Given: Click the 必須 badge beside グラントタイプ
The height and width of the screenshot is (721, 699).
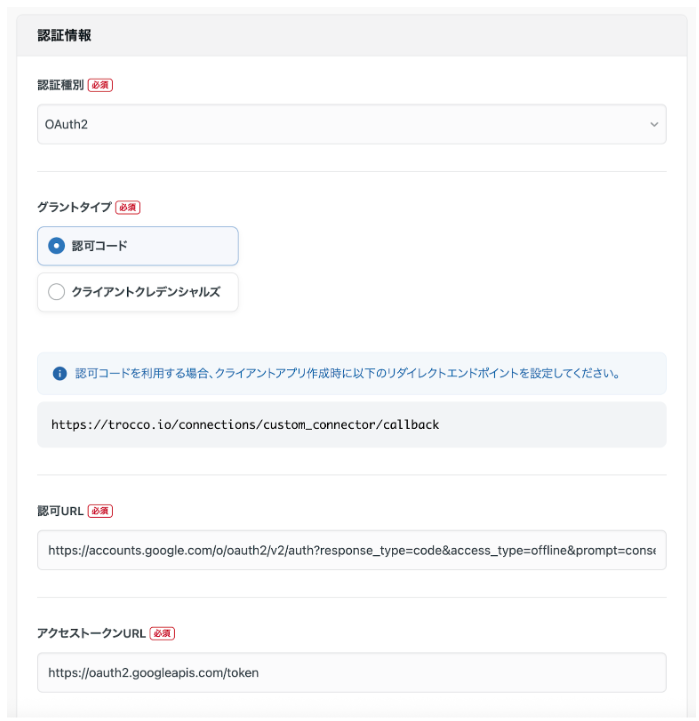Looking at the screenshot, I should [127, 208].
